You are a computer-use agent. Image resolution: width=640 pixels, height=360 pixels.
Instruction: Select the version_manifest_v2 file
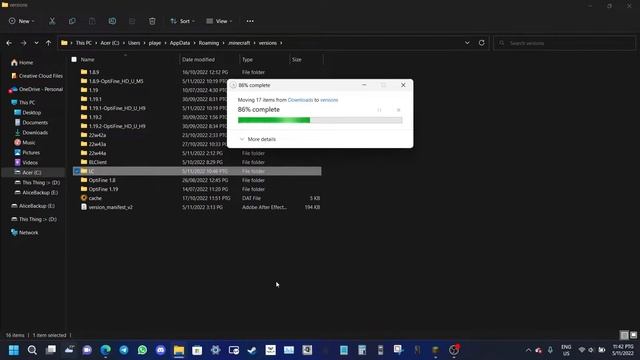pos(107,207)
